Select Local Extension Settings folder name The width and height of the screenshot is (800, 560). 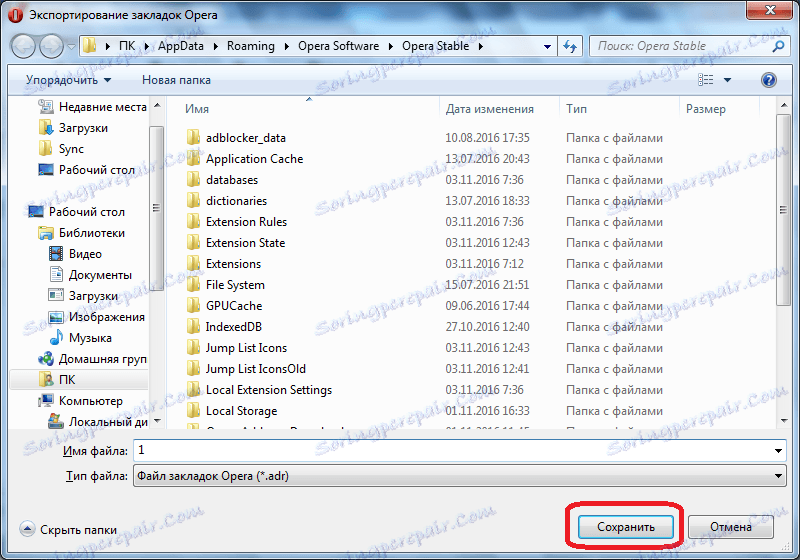(269, 390)
